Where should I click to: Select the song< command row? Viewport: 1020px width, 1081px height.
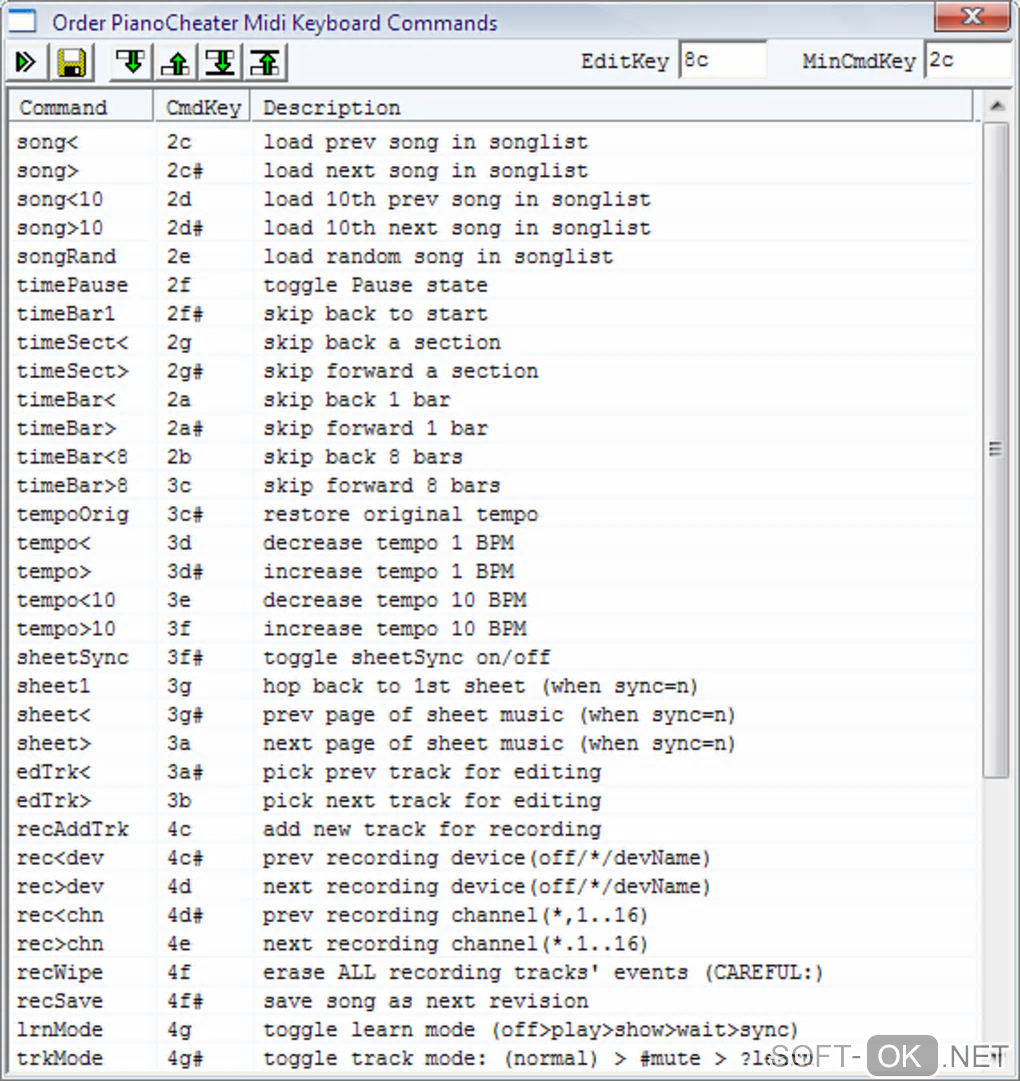495,142
